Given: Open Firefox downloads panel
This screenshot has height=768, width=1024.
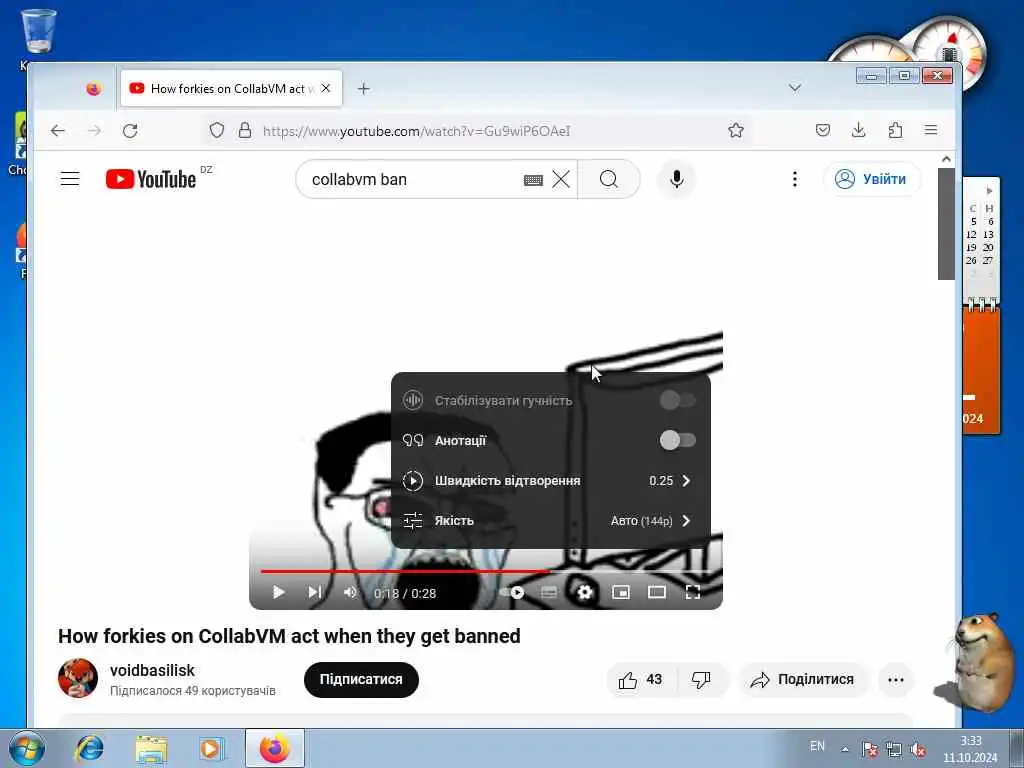Looking at the screenshot, I should 859,131.
